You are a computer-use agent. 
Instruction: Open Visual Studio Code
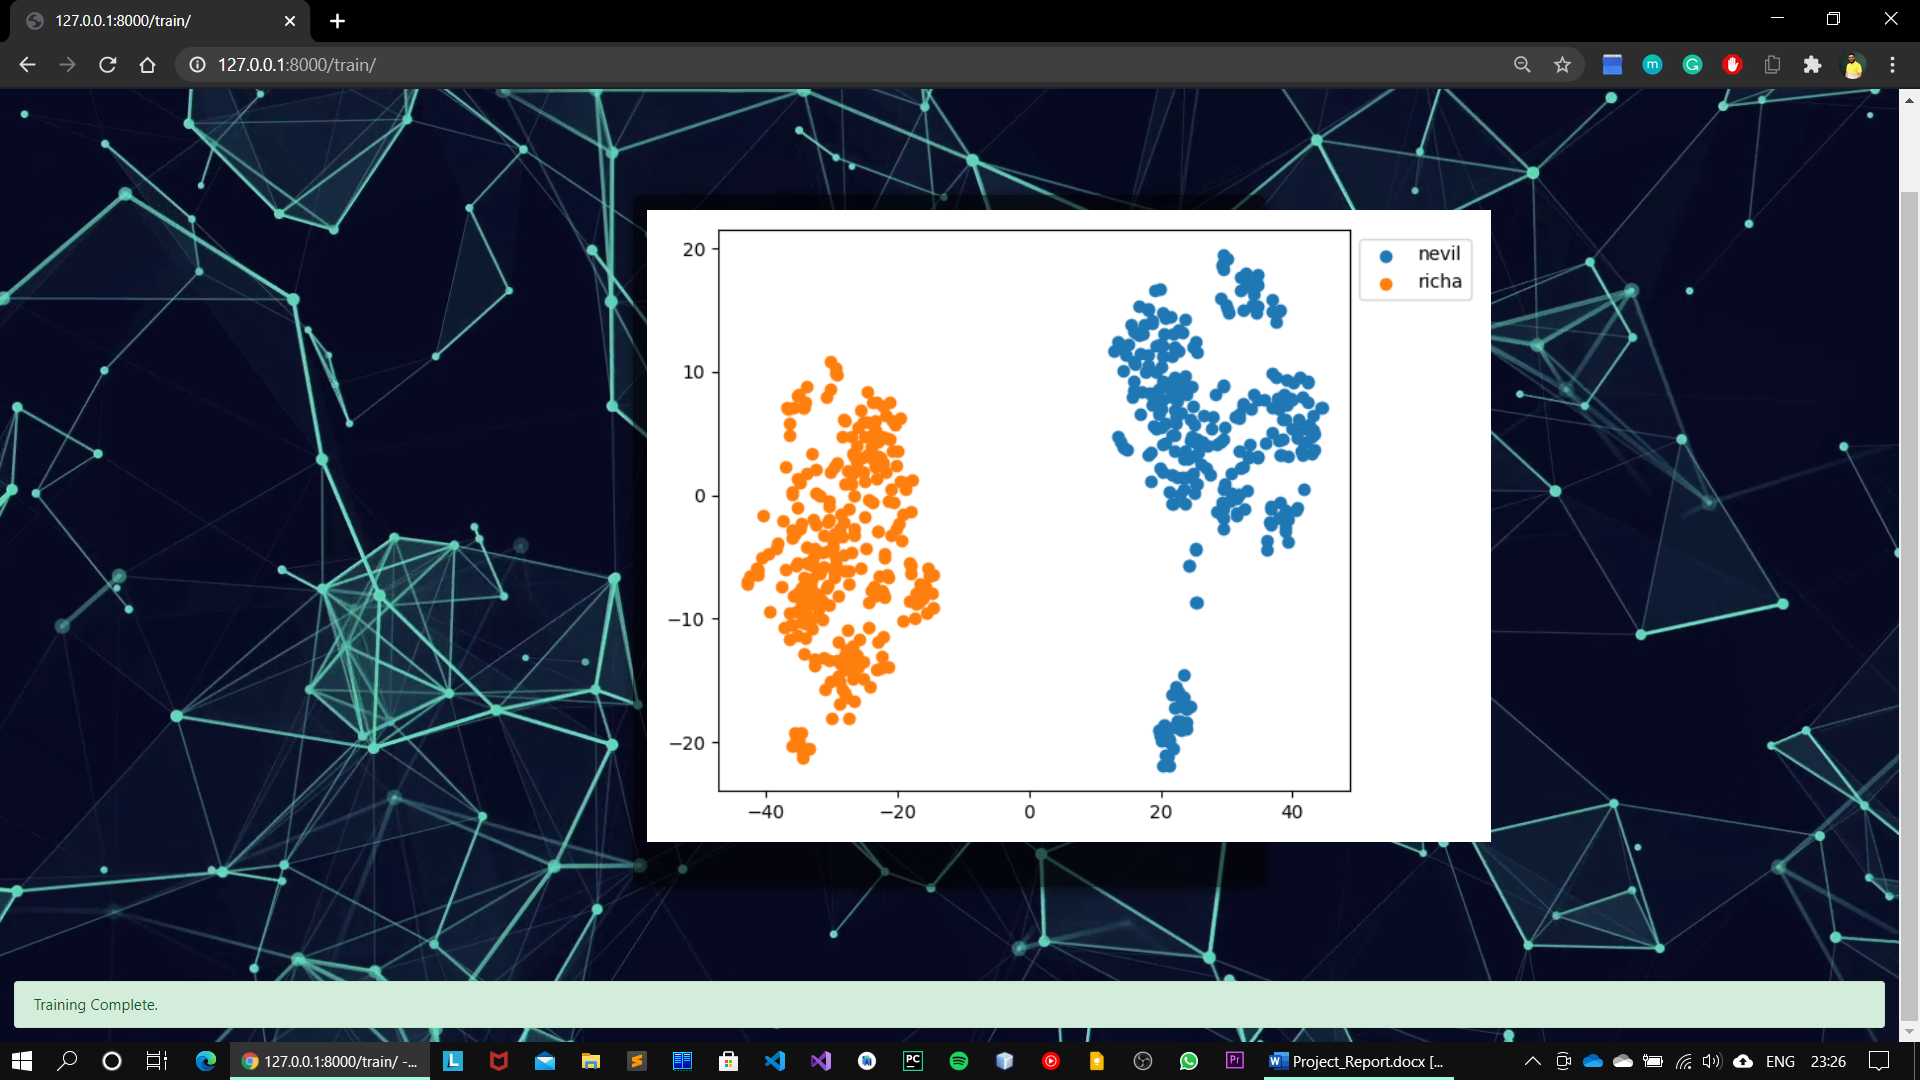pos(775,1061)
